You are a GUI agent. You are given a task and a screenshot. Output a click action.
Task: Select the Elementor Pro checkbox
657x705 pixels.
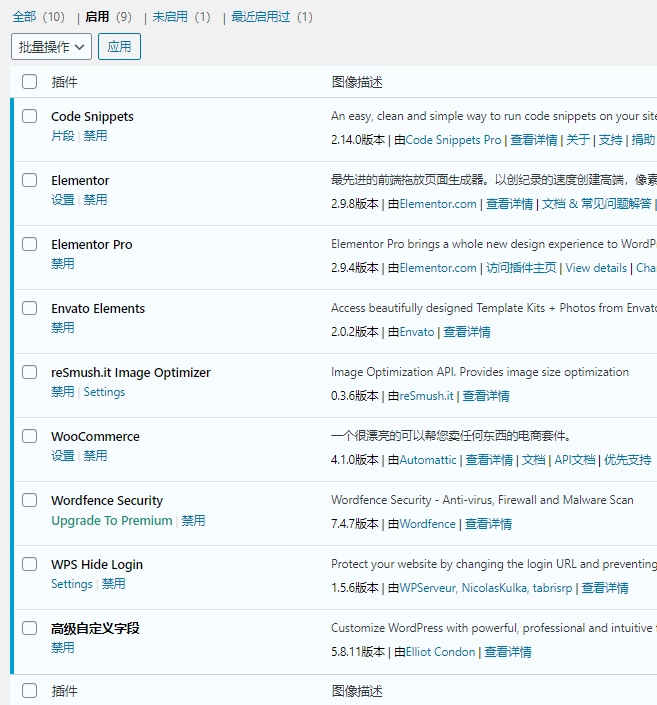[x=30, y=244]
